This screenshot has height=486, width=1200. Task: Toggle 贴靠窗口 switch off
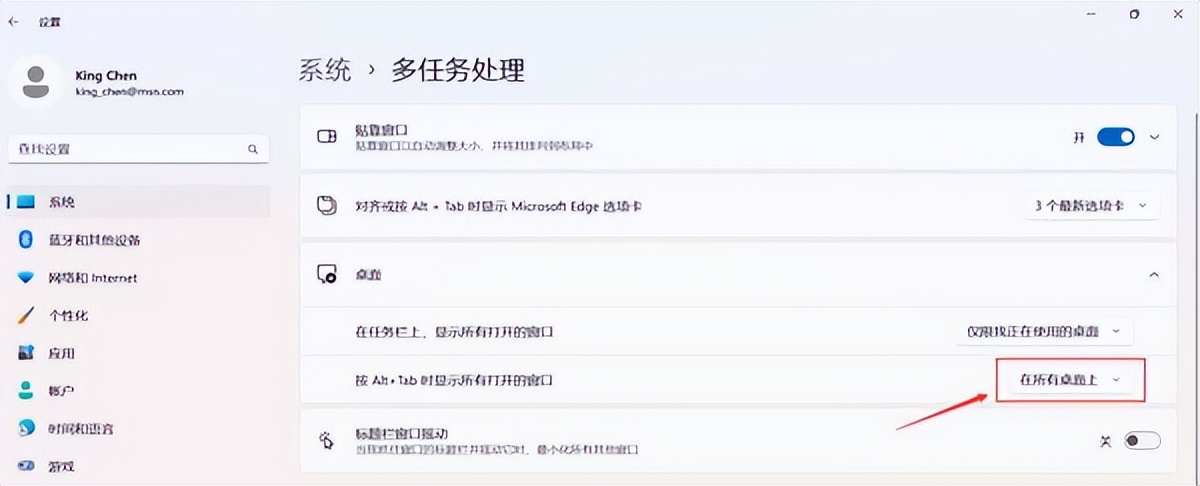coord(1116,137)
